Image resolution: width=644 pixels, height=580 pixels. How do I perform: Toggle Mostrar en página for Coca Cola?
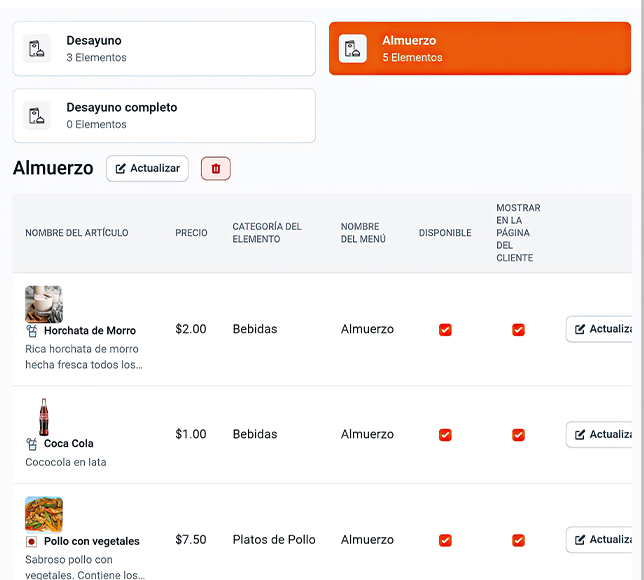tap(518, 435)
